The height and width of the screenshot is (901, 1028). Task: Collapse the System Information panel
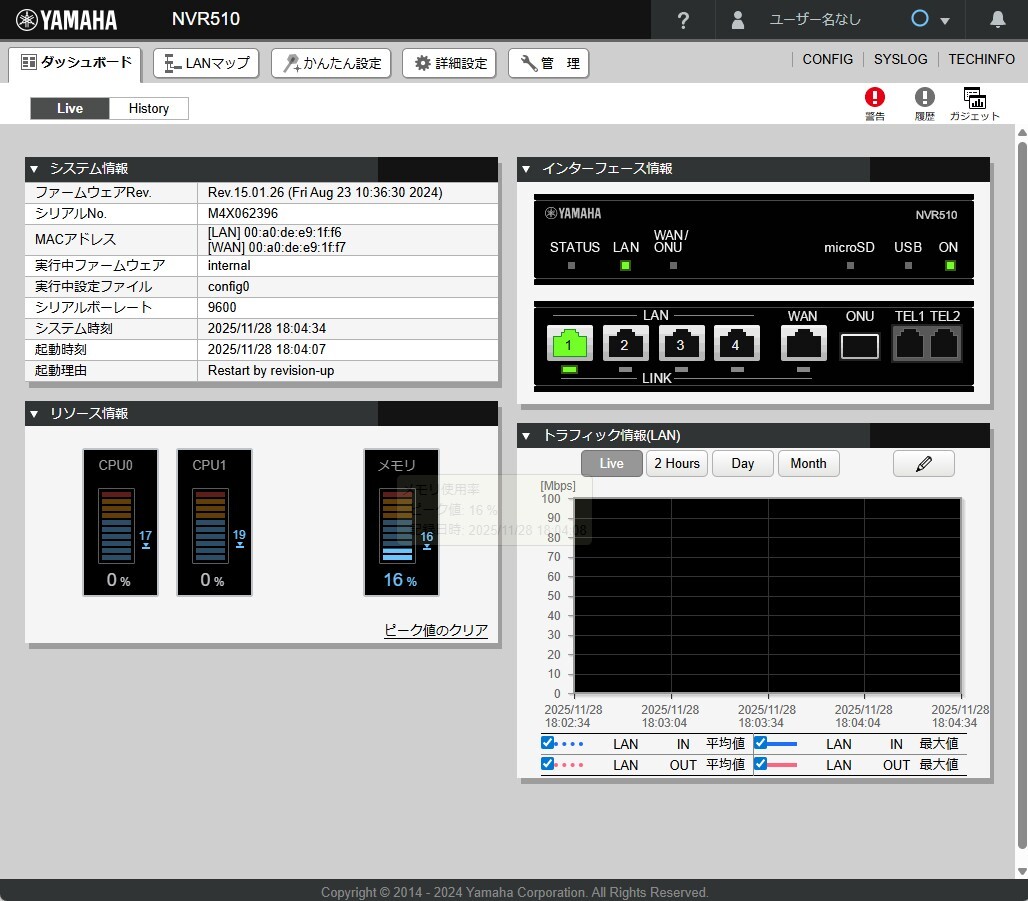tap(34, 169)
